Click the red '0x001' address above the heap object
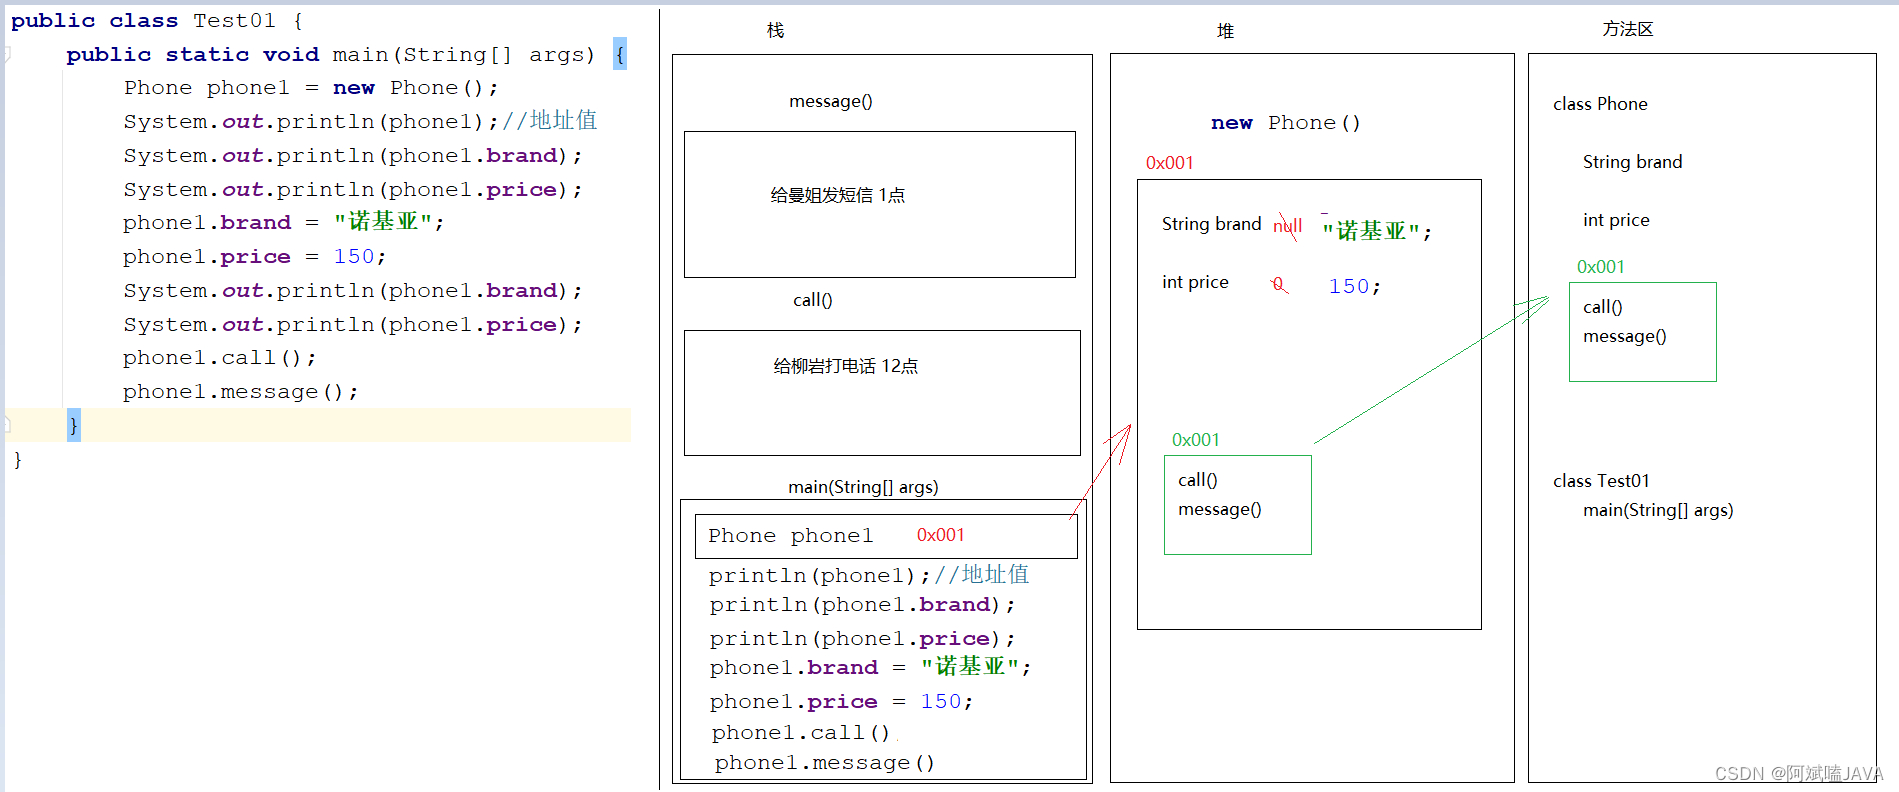 coord(1169,163)
